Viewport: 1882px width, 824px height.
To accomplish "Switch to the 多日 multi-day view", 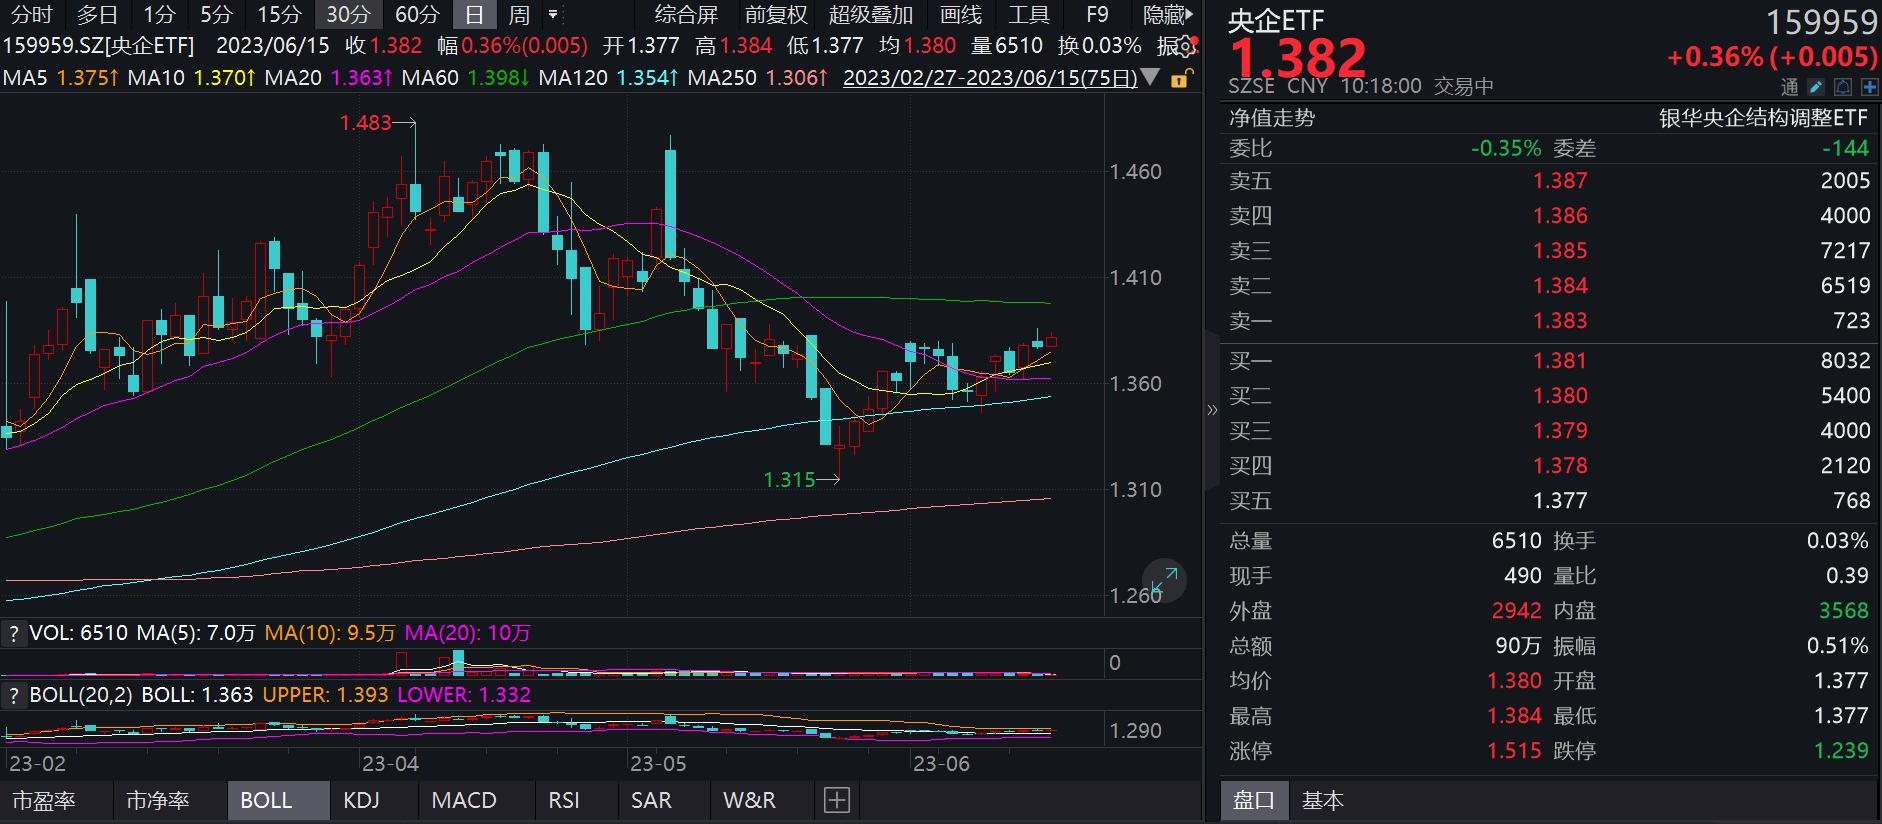I will pos(97,15).
